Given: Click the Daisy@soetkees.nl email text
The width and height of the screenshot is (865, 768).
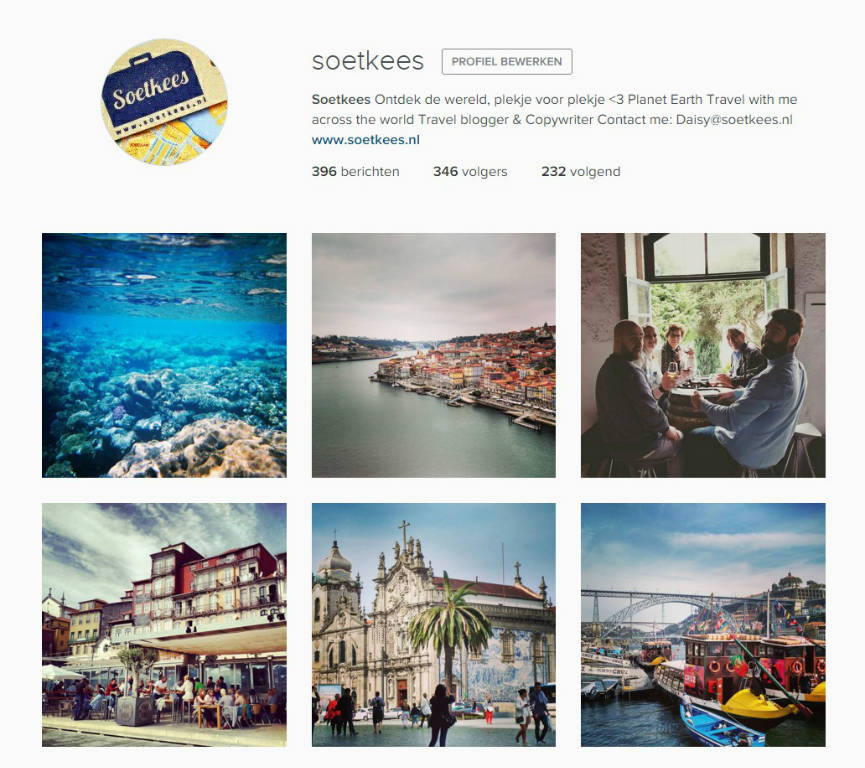Looking at the screenshot, I should coord(734,120).
